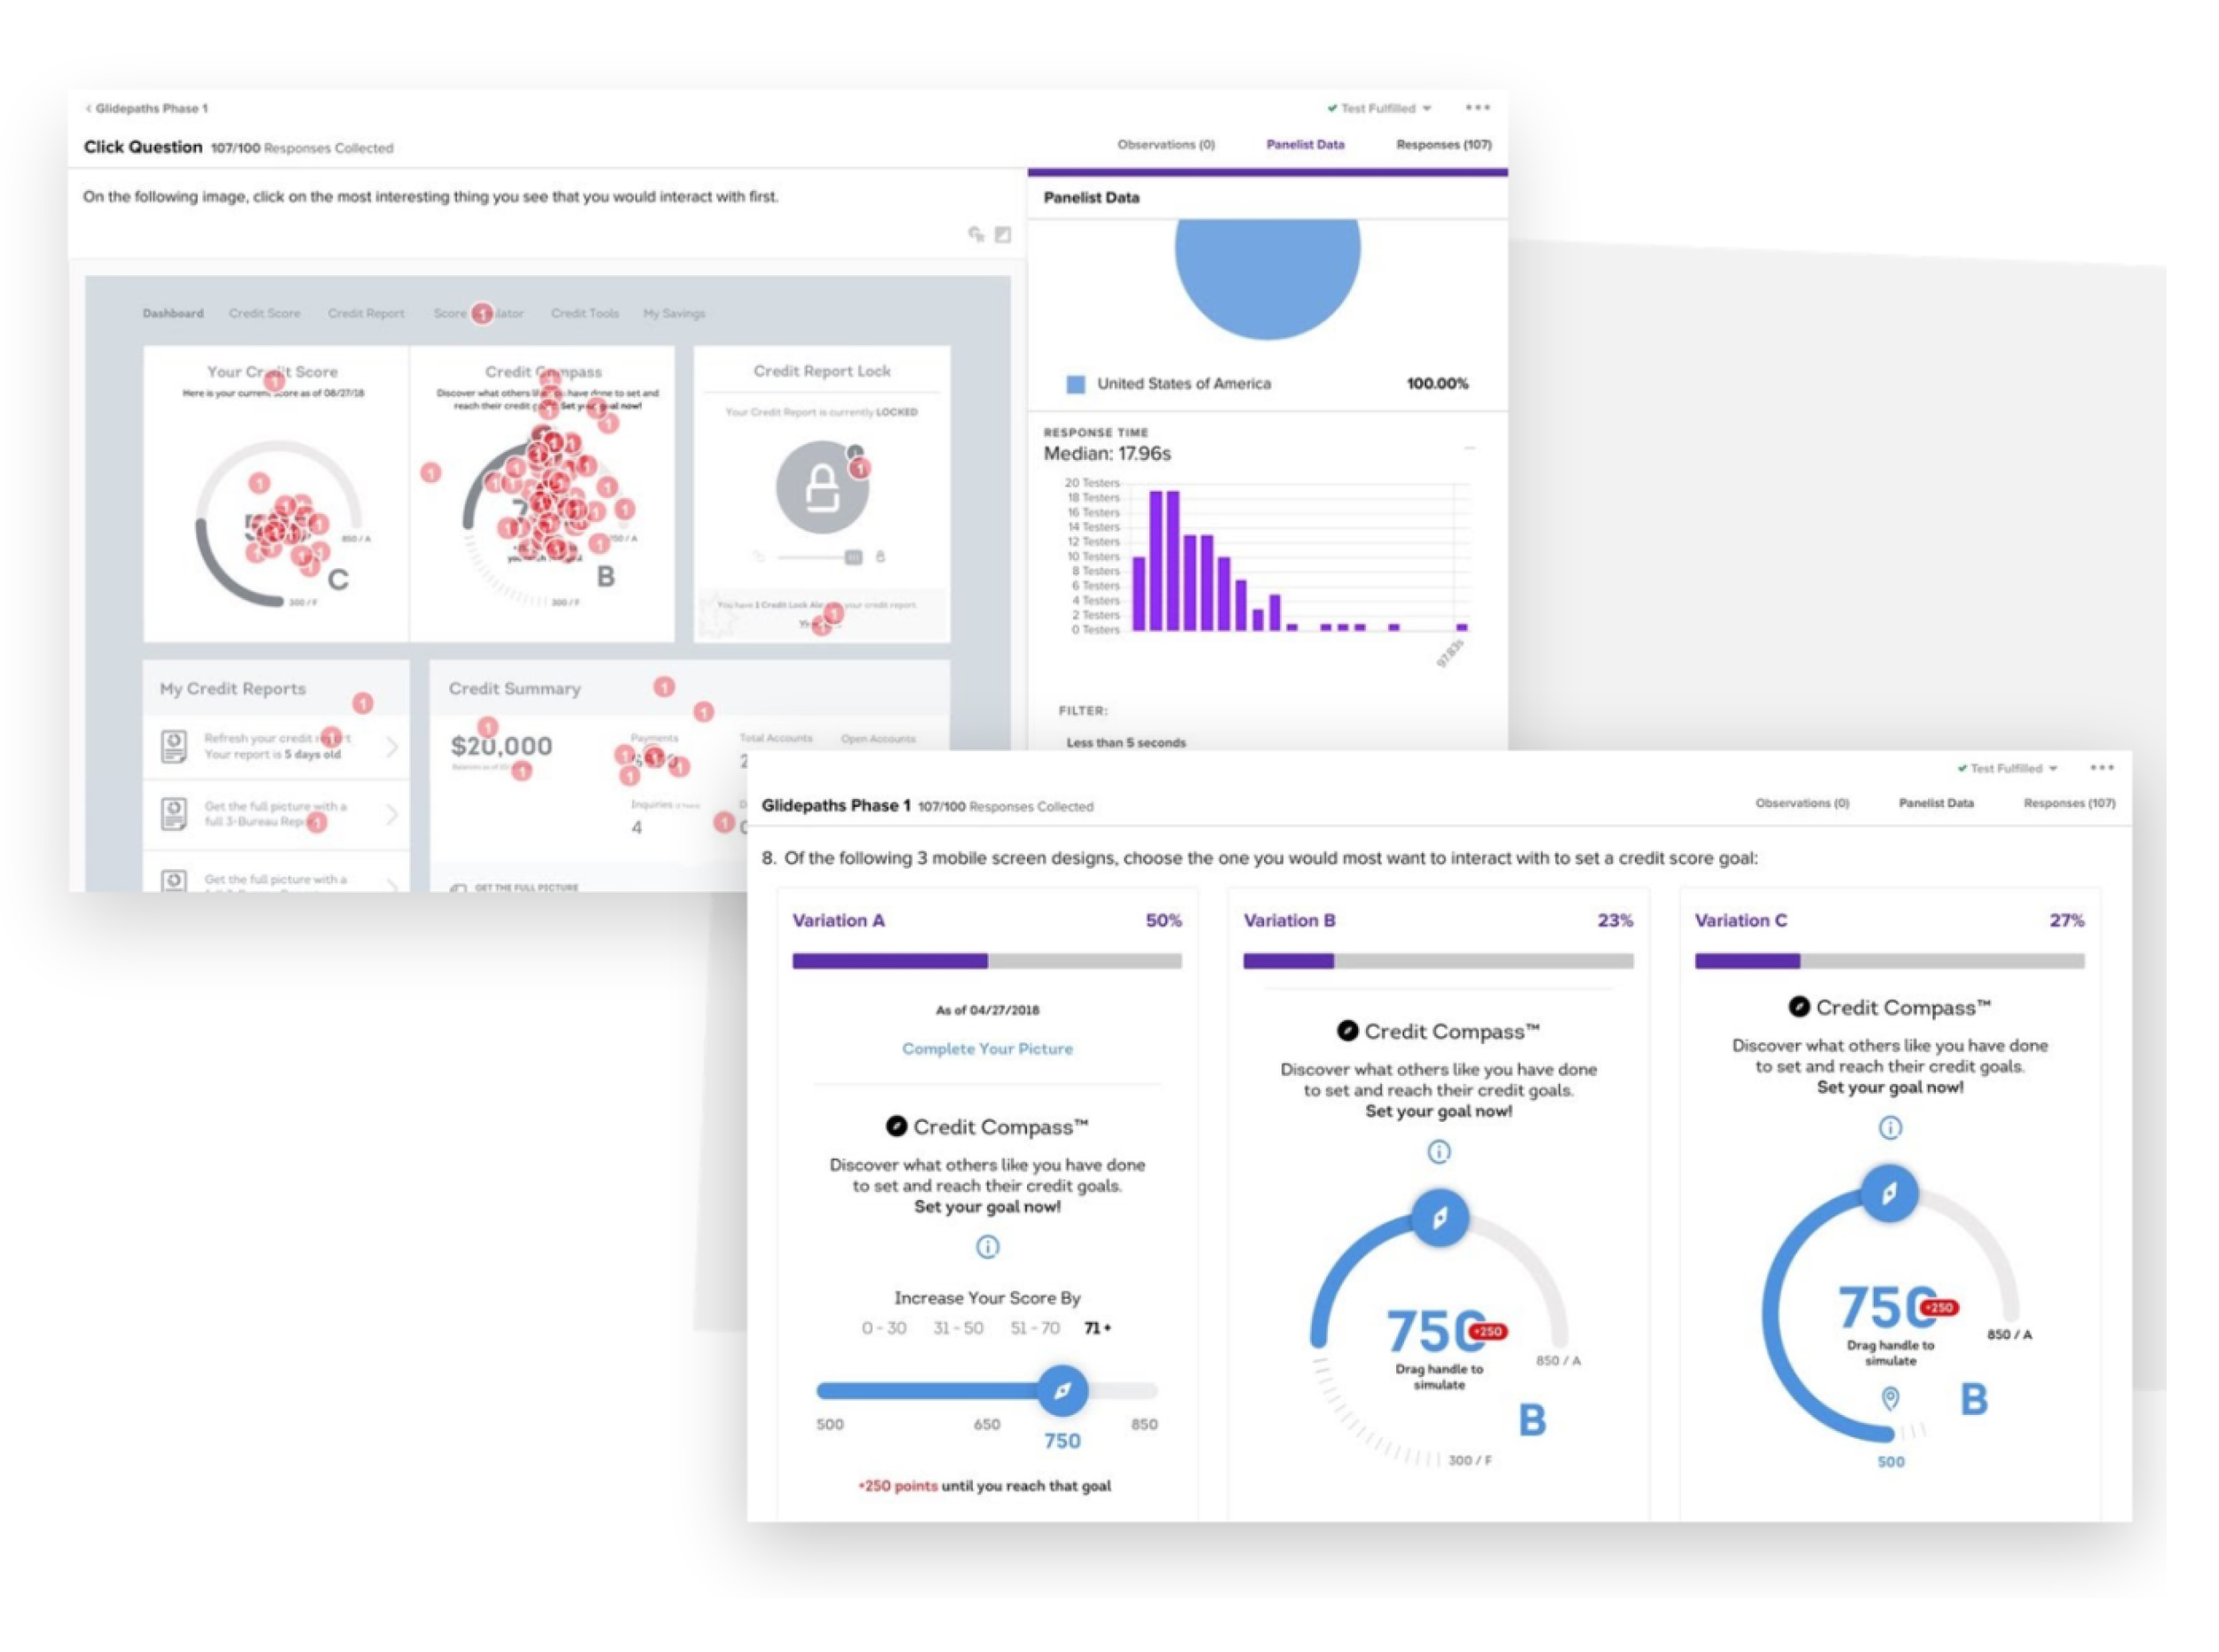Click the click-map cursor view icon
This screenshot has width=2219, height=1652.
(x=975, y=234)
